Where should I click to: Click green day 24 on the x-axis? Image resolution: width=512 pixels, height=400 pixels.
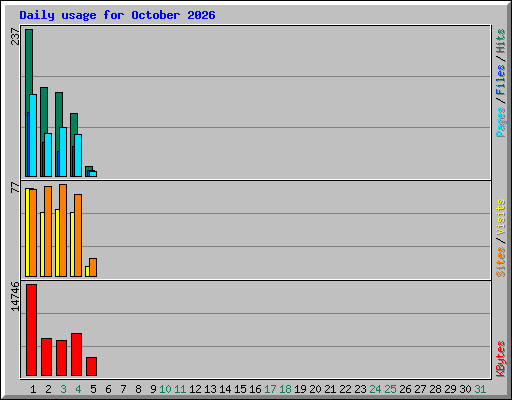pos(375,389)
